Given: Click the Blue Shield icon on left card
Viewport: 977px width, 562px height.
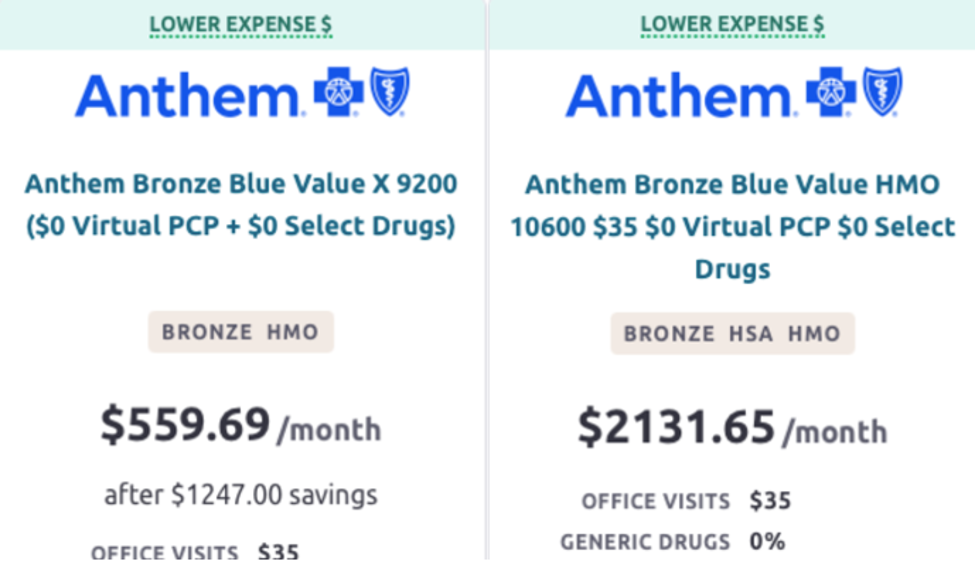Looking at the screenshot, I should [389, 92].
